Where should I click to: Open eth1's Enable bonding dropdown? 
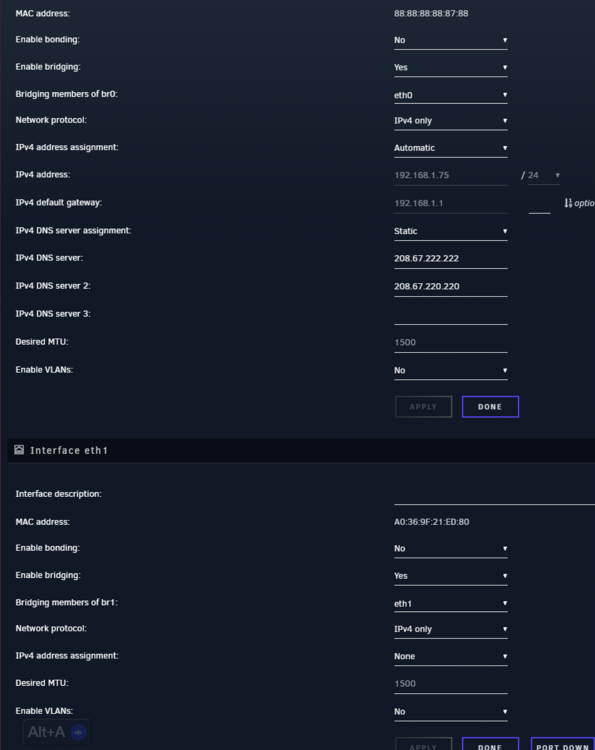coord(451,549)
